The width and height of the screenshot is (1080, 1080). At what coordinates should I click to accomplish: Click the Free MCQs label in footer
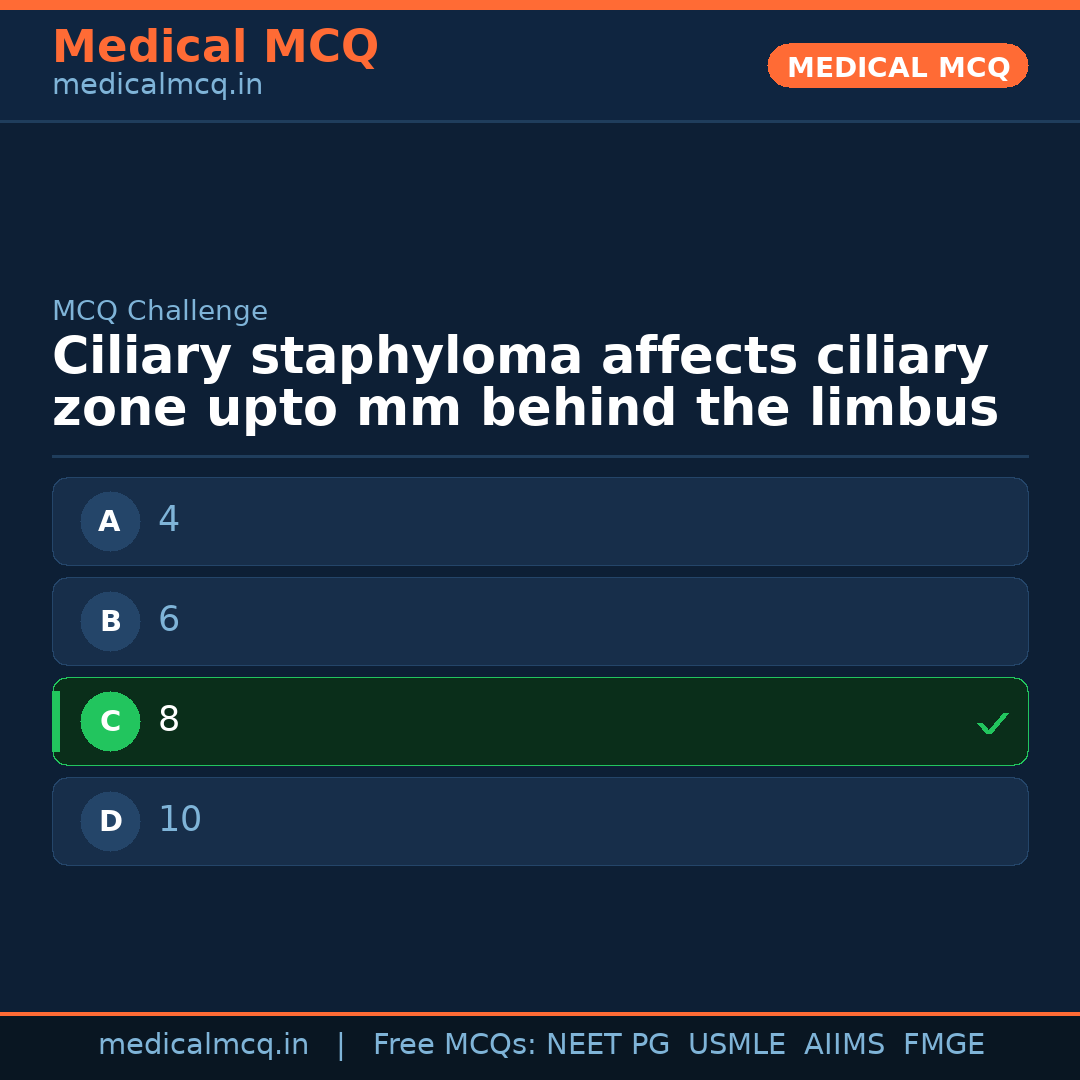(454, 1045)
